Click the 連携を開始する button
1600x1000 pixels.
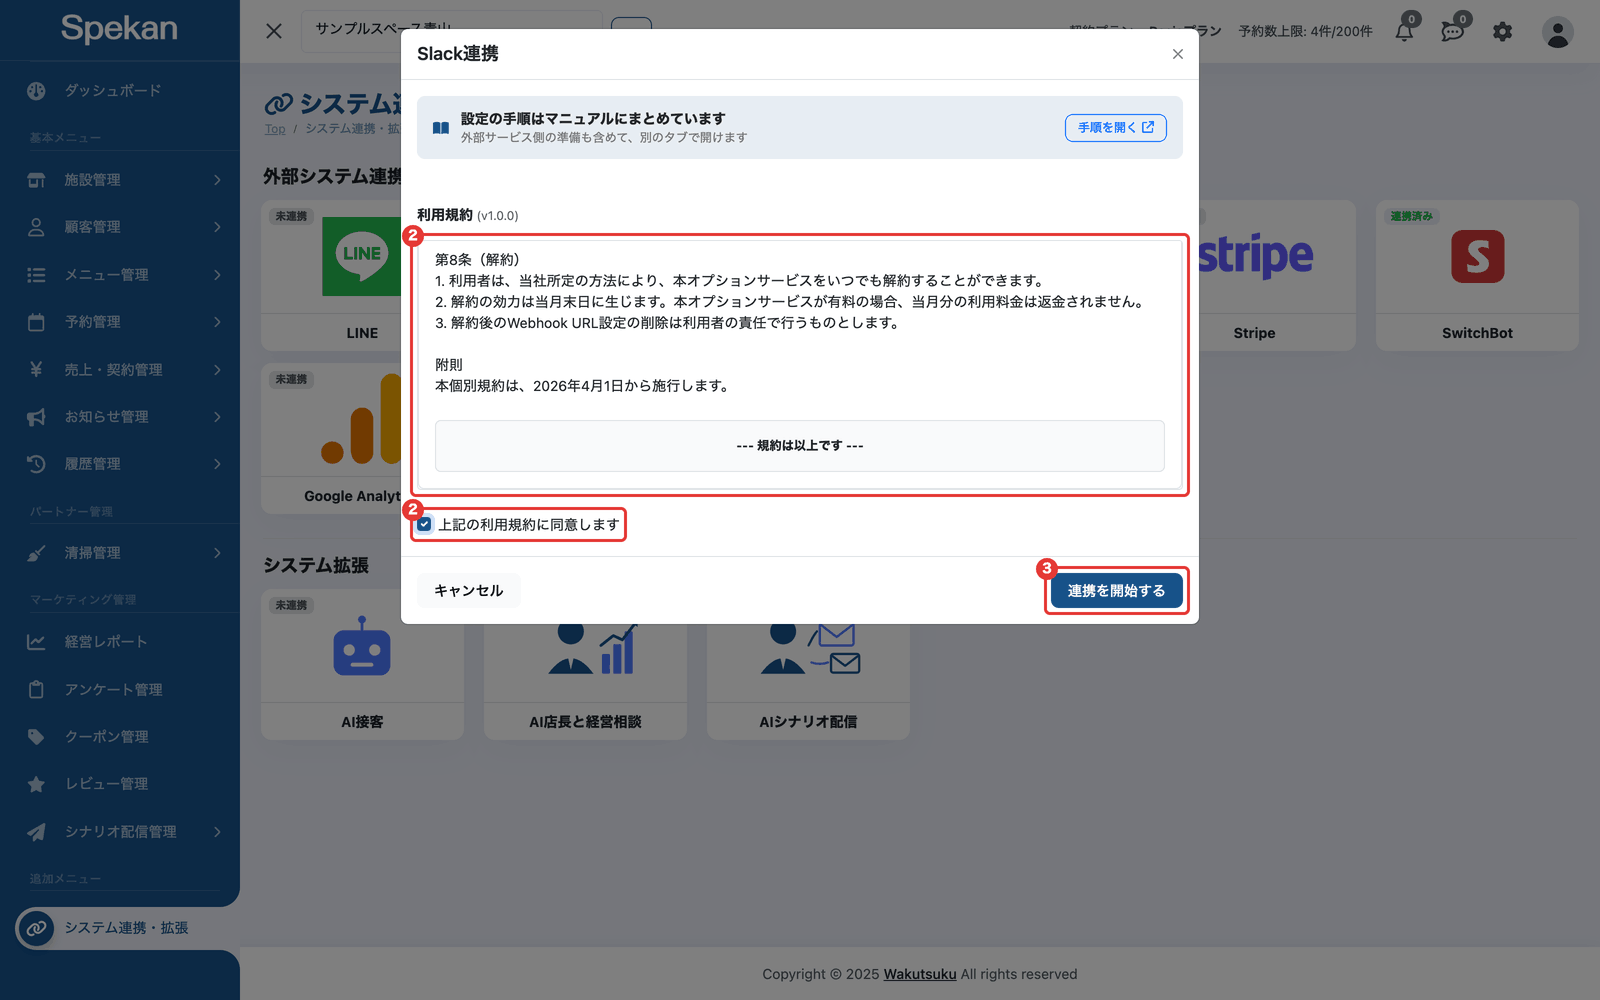pyautogui.click(x=1116, y=591)
